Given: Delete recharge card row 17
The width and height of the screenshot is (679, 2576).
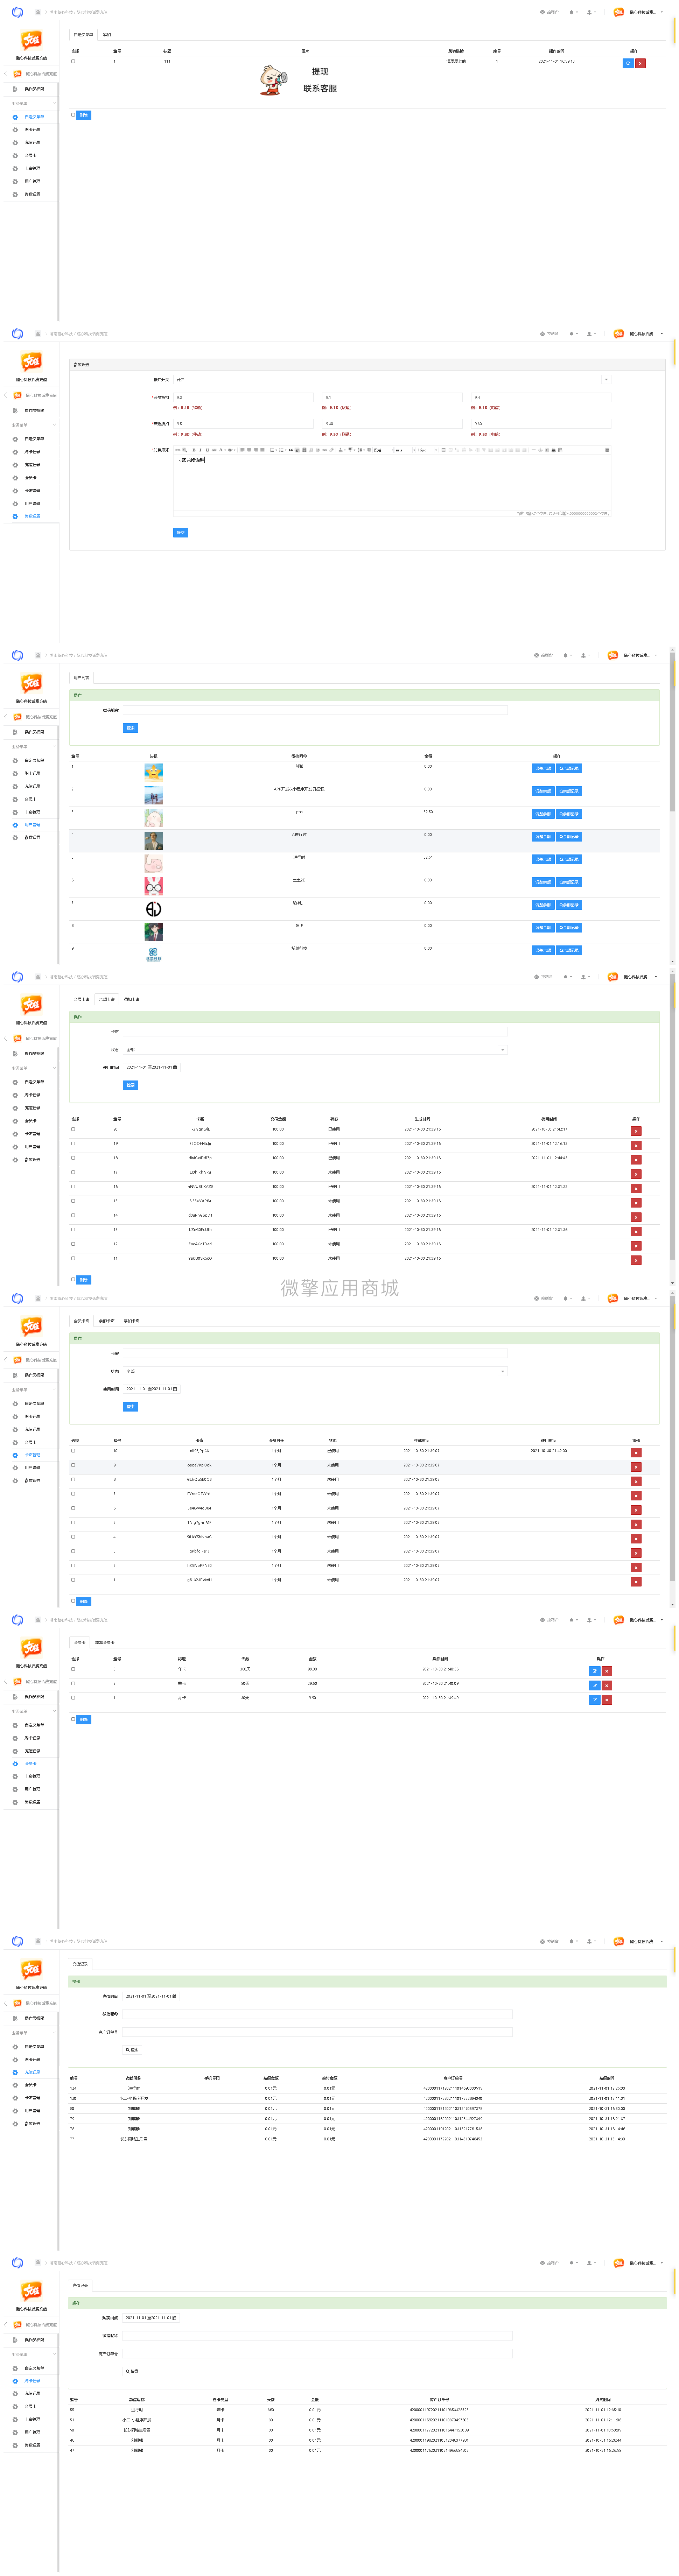Looking at the screenshot, I should [636, 1174].
